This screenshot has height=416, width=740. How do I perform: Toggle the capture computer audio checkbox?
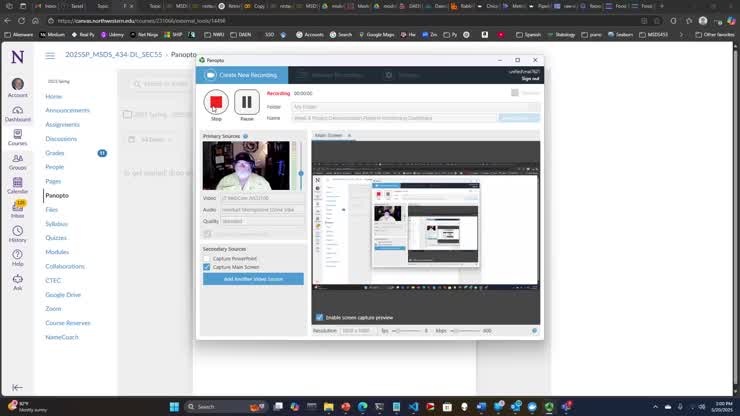208,234
